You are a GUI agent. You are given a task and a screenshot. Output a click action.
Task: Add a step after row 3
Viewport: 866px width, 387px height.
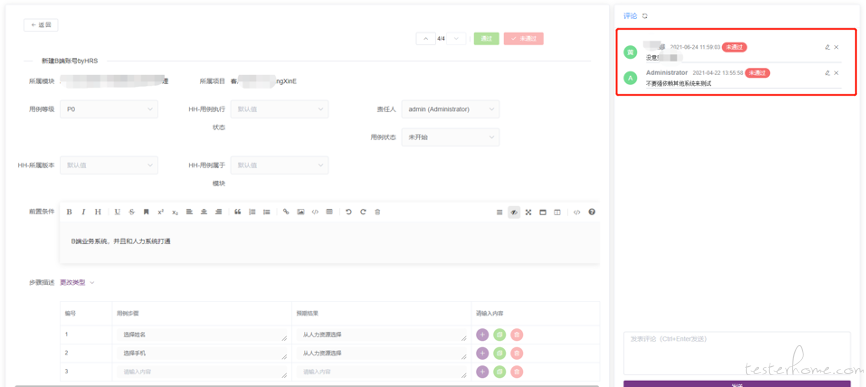coord(482,372)
